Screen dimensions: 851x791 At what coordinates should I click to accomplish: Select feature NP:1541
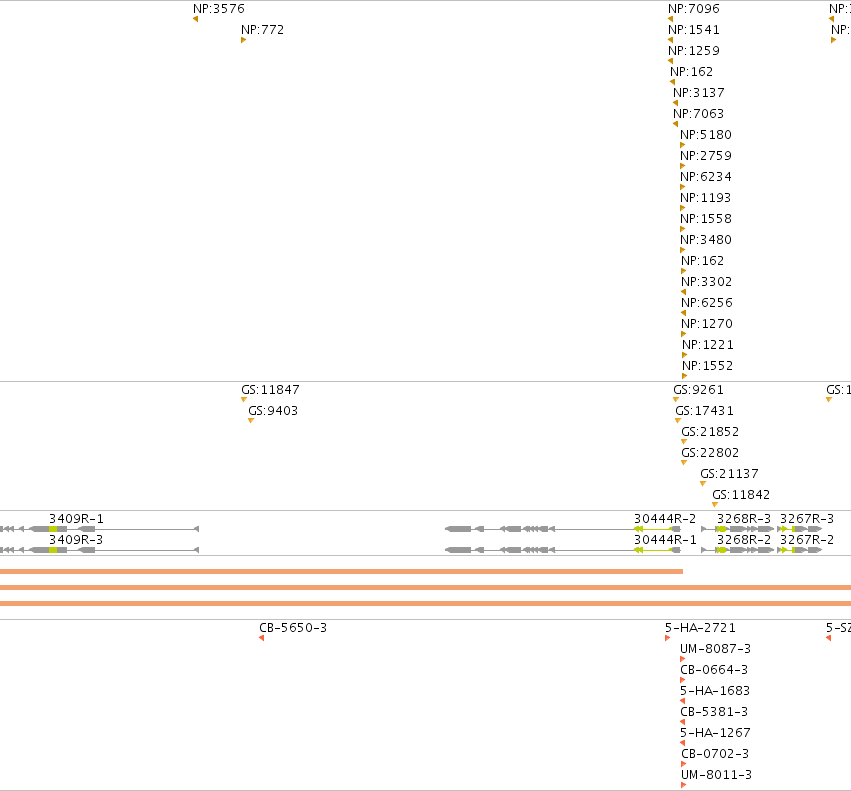click(694, 30)
